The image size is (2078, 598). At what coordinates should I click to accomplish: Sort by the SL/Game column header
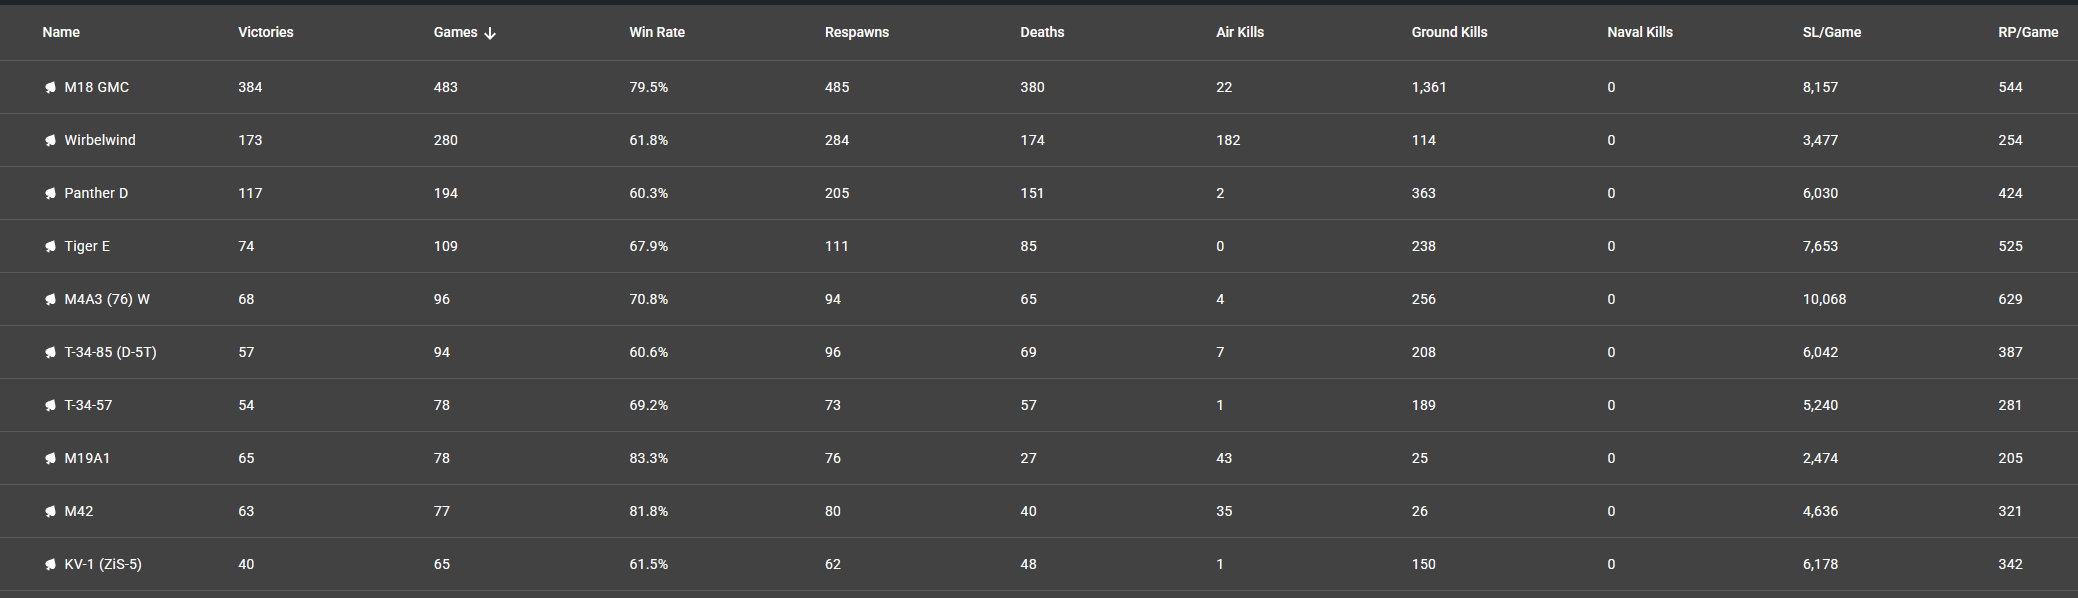tap(1832, 32)
